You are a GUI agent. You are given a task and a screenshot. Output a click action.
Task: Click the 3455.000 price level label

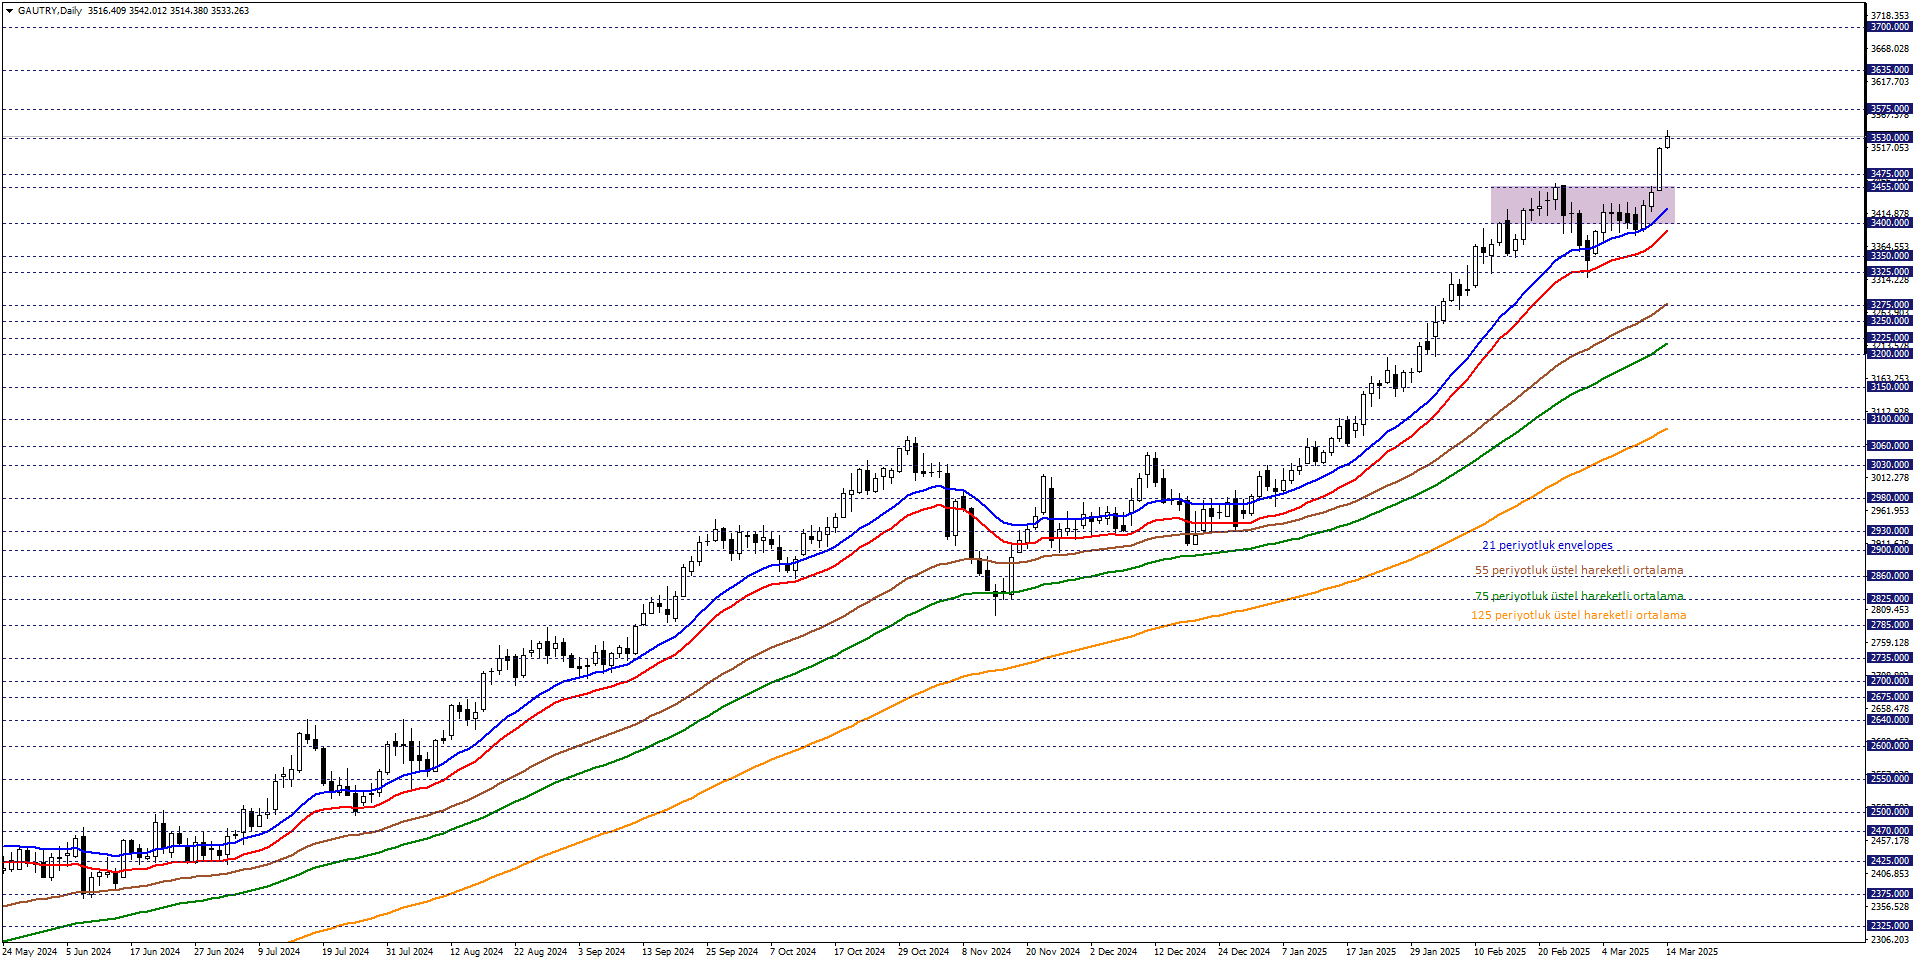pos(1889,187)
